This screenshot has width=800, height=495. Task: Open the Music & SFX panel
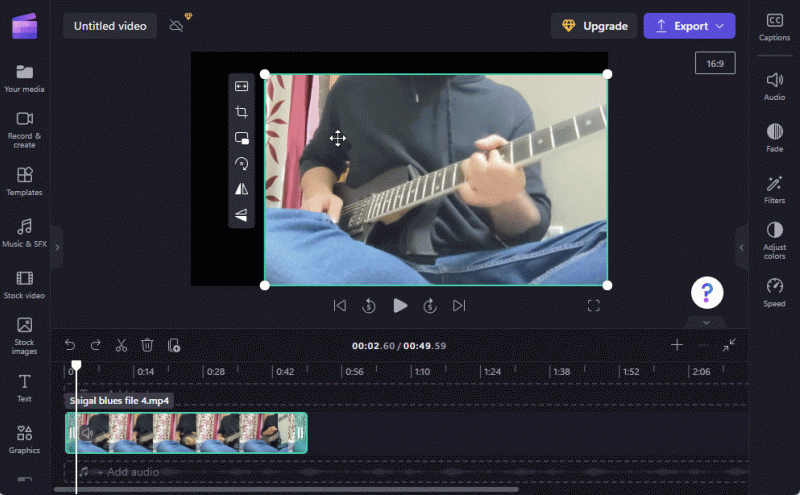[24, 233]
